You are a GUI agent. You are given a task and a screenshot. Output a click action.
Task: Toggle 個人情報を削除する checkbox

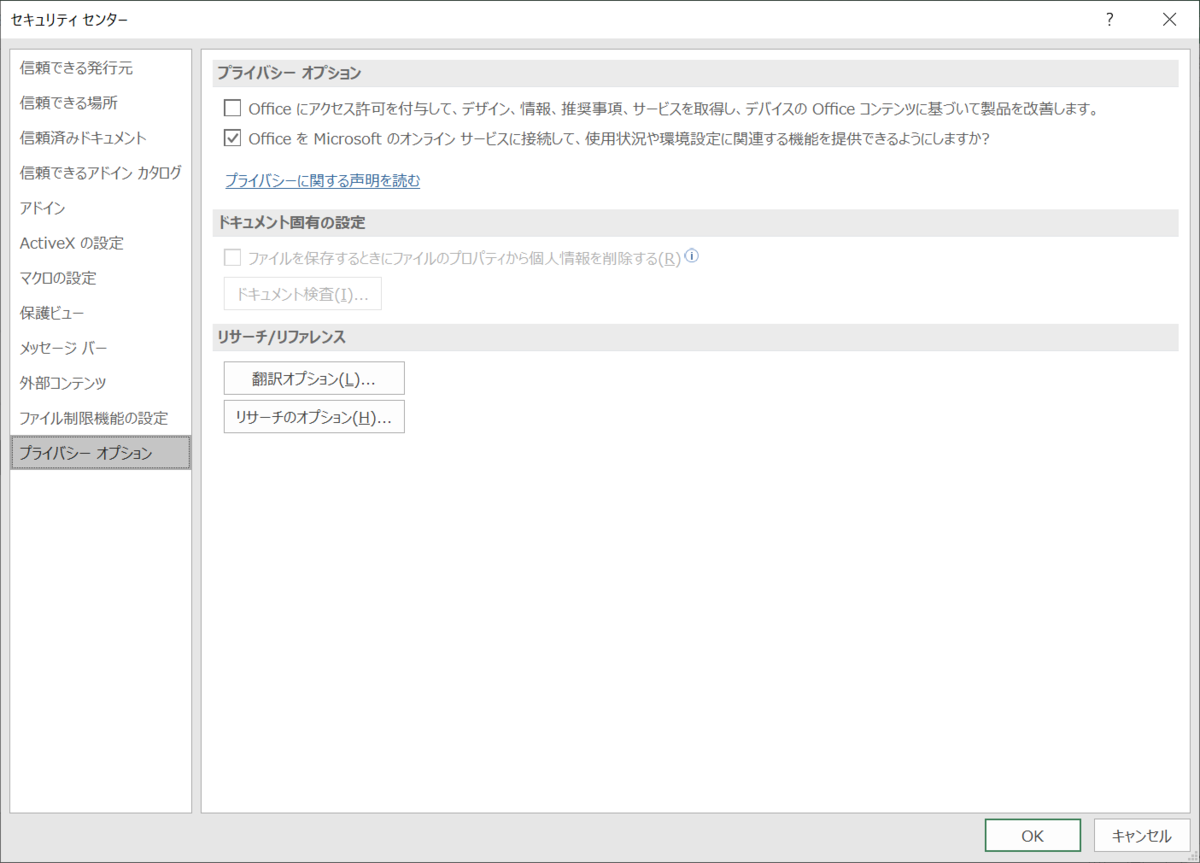[x=232, y=258]
